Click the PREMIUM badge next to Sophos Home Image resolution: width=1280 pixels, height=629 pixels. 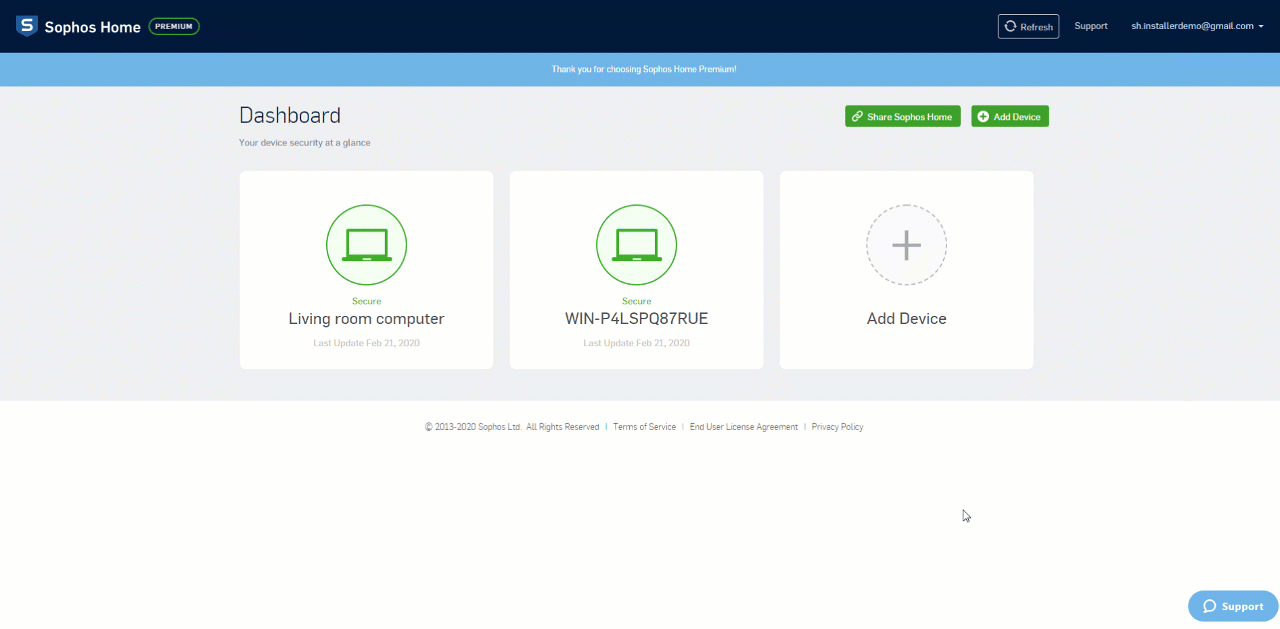click(x=174, y=26)
